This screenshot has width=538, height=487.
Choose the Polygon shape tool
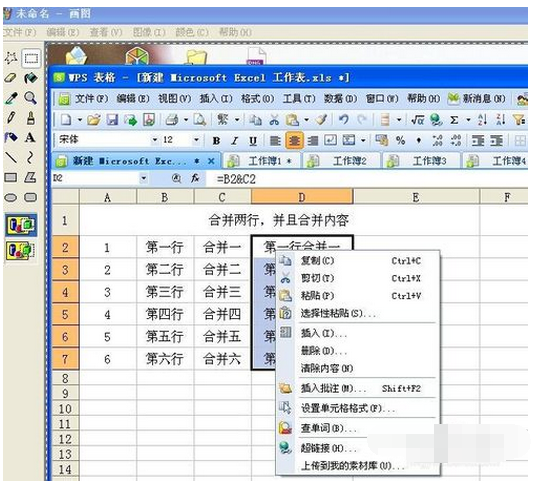pyautogui.click(x=31, y=177)
